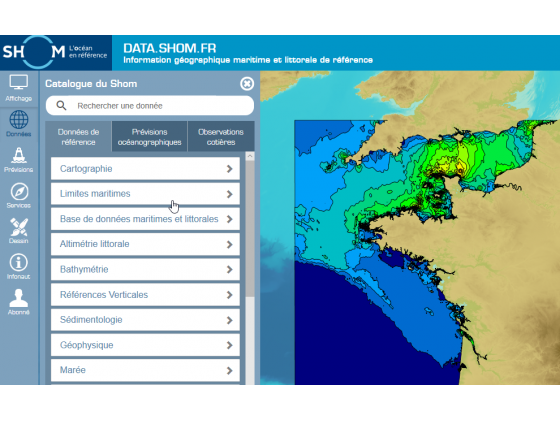Screen dimensions: 560x421
Task: Switch to the Observations côtières tab
Action: [221, 137]
